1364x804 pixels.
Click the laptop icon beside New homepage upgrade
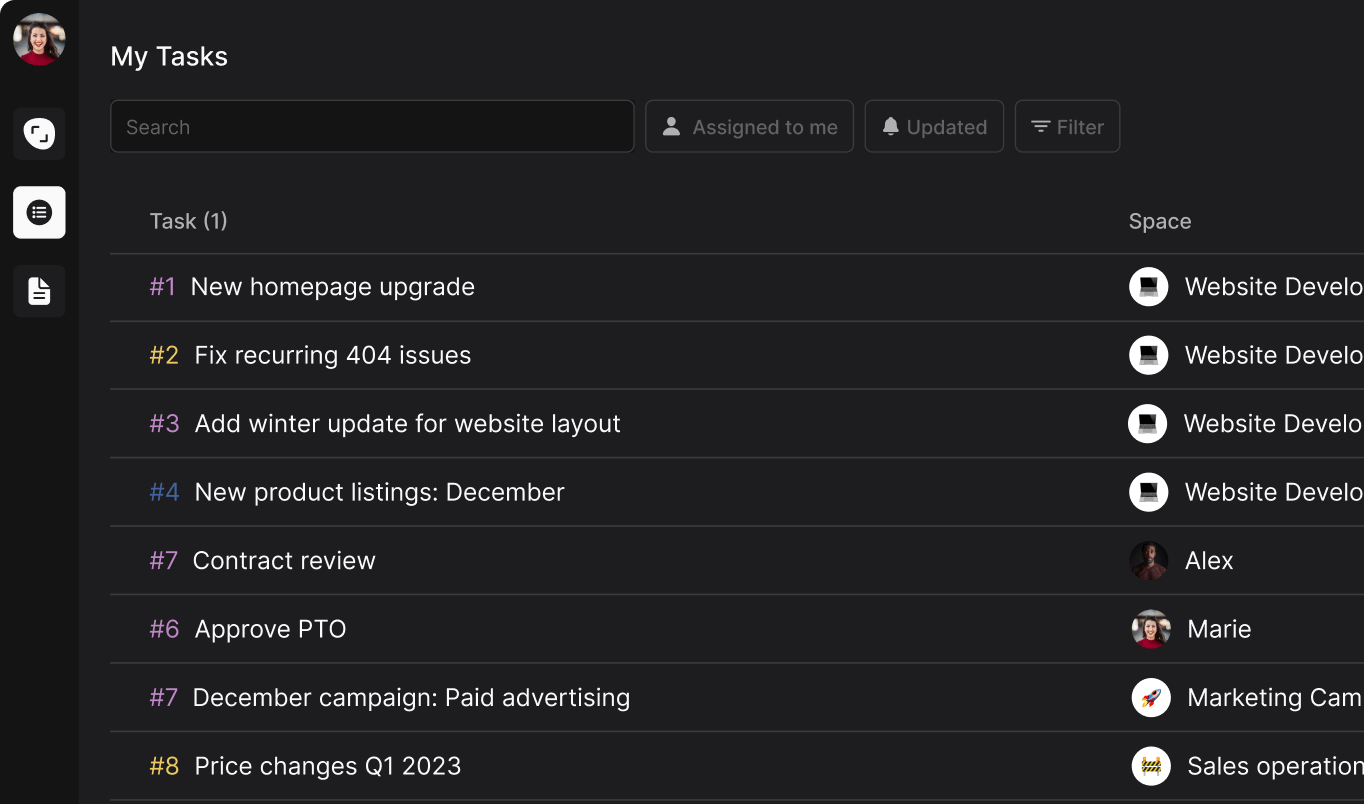point(1148,287)
